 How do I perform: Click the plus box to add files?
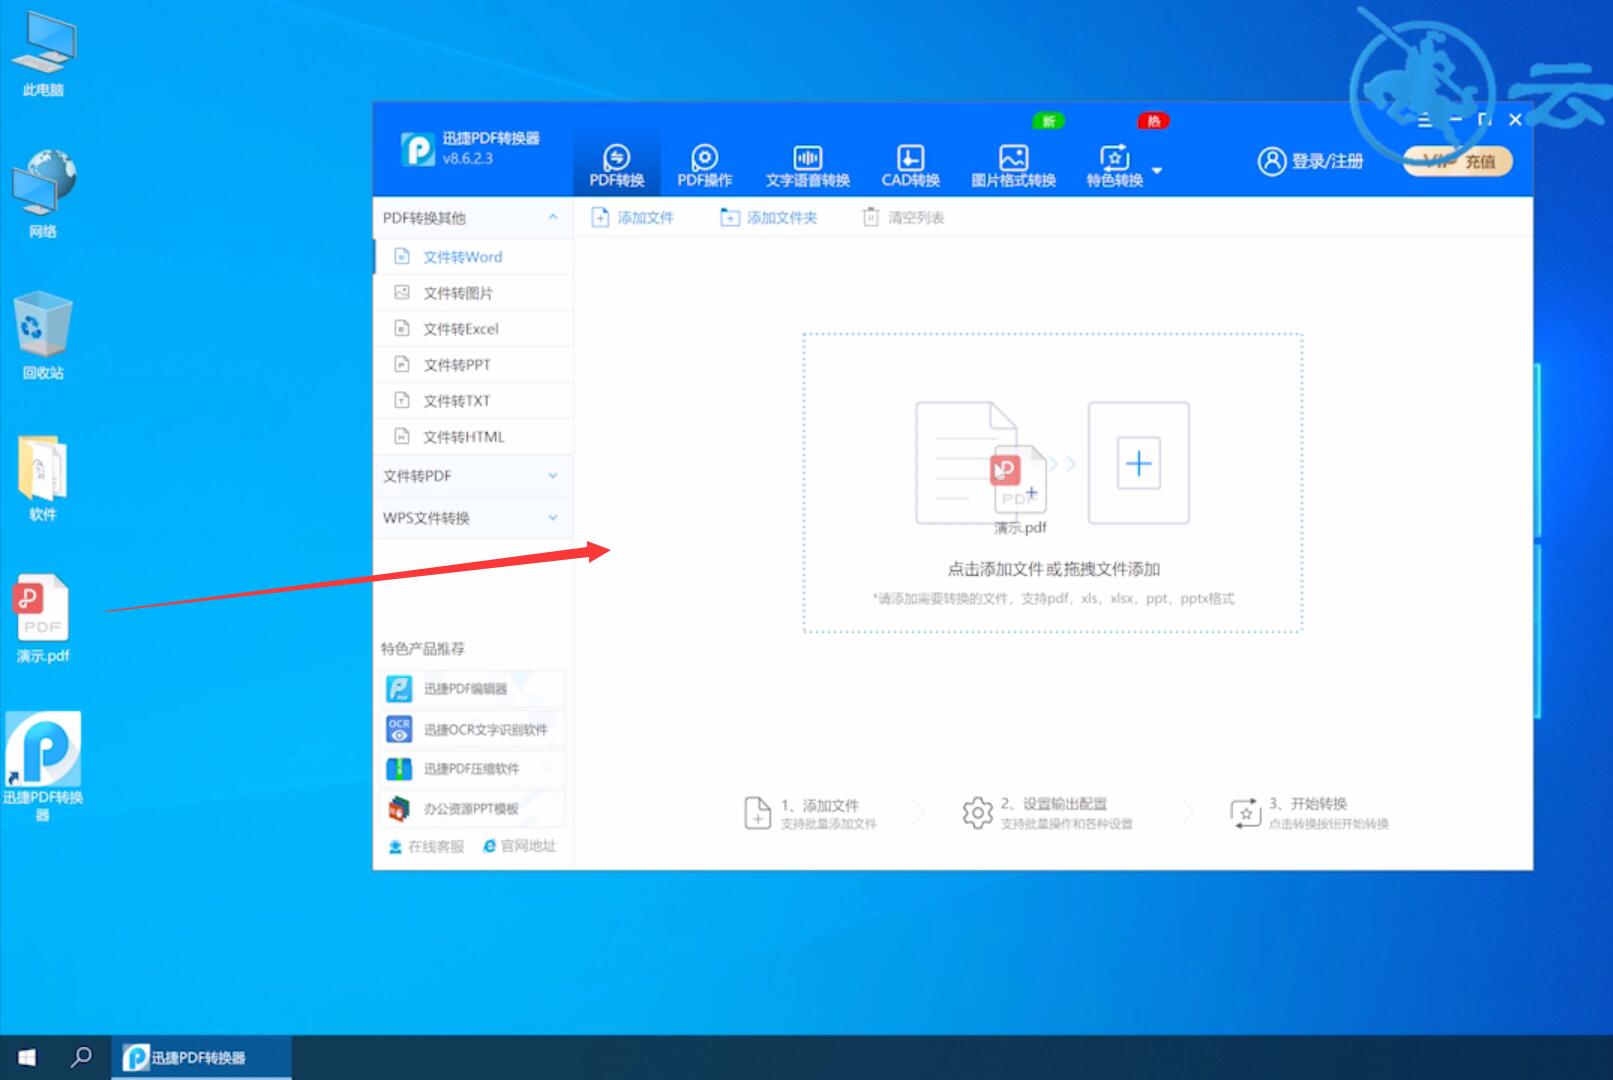1138,463
